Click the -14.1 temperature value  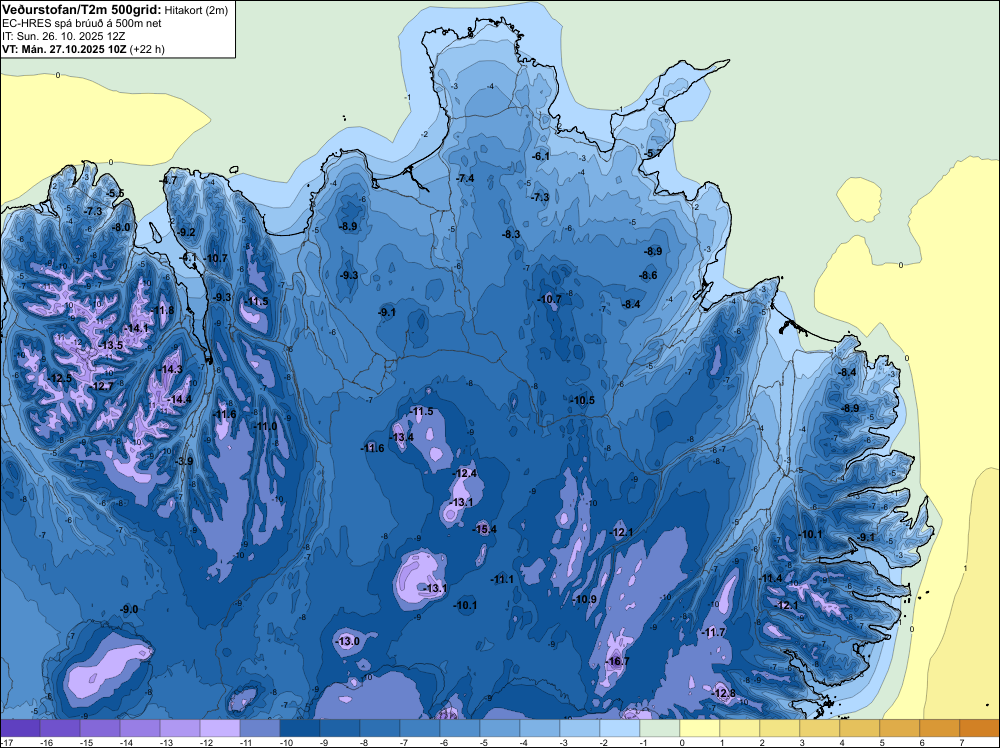(136, 328)
